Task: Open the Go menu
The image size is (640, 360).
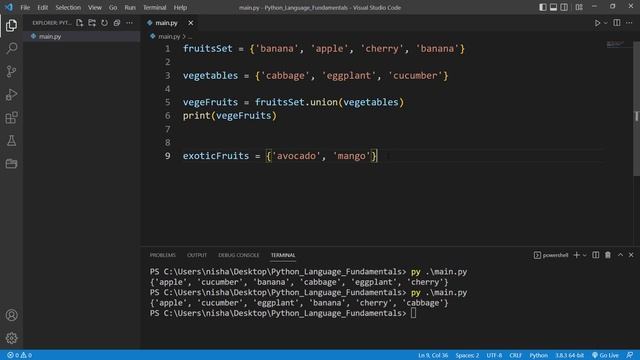Action: pos(113,7)
